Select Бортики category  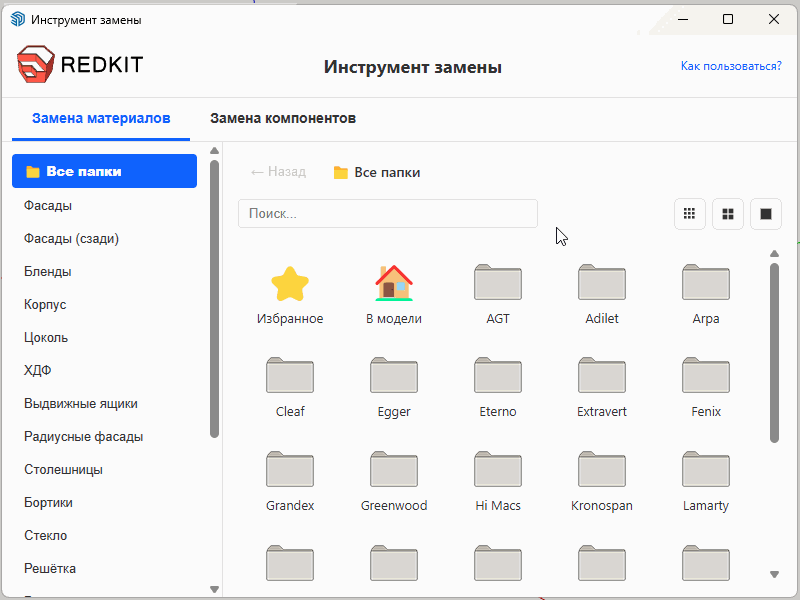point(105,503)
